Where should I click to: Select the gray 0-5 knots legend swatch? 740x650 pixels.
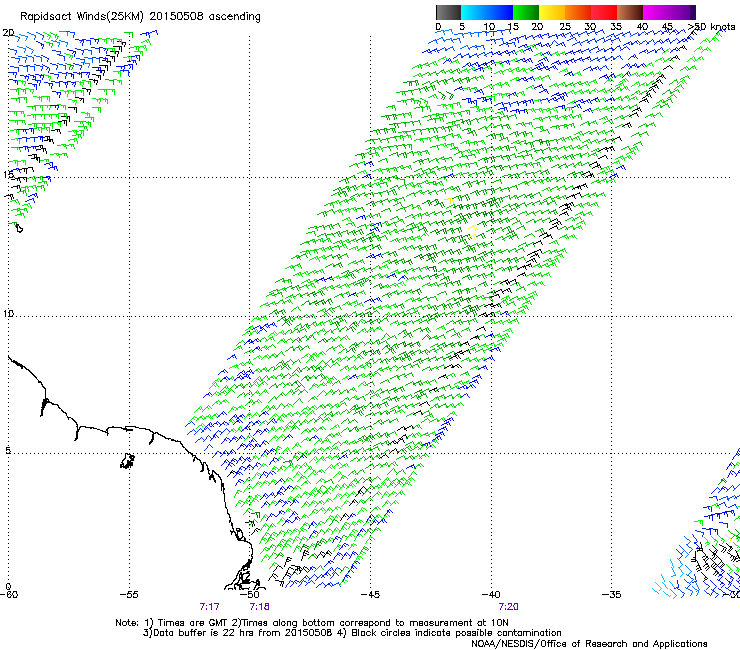tap(448, 12)
